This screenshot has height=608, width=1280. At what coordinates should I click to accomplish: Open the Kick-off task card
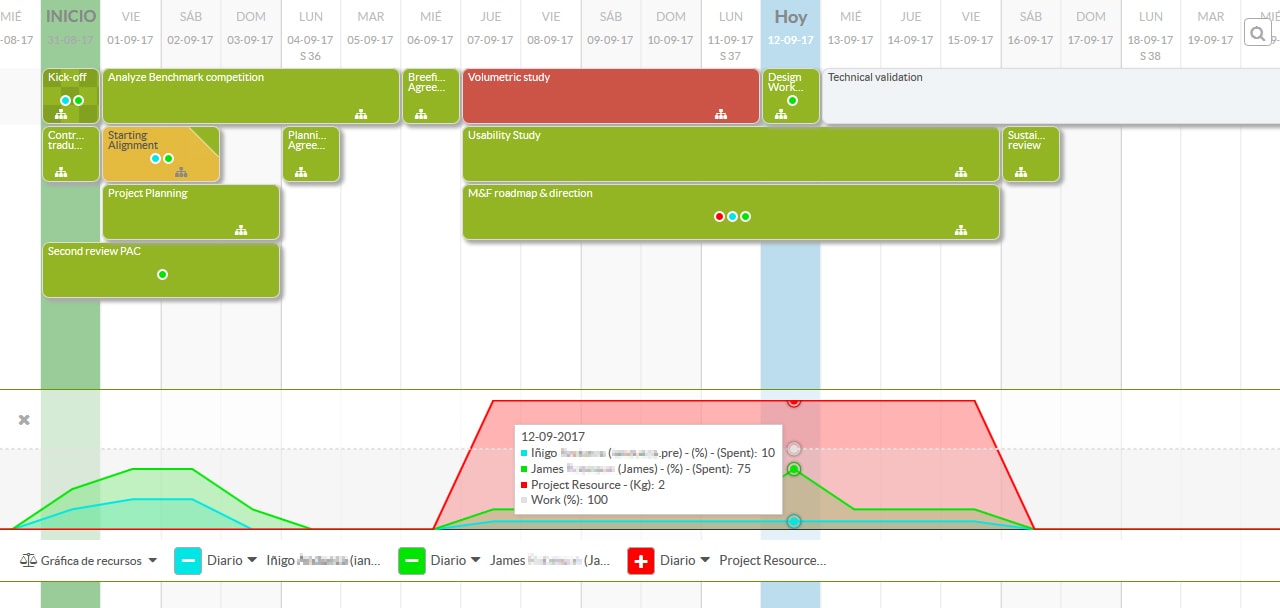click(x=71, y=96)
